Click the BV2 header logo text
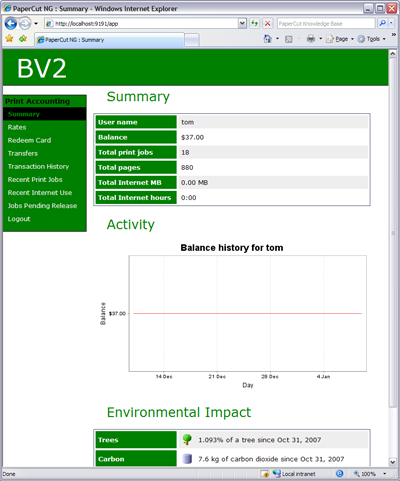 [x=42, y=68]
